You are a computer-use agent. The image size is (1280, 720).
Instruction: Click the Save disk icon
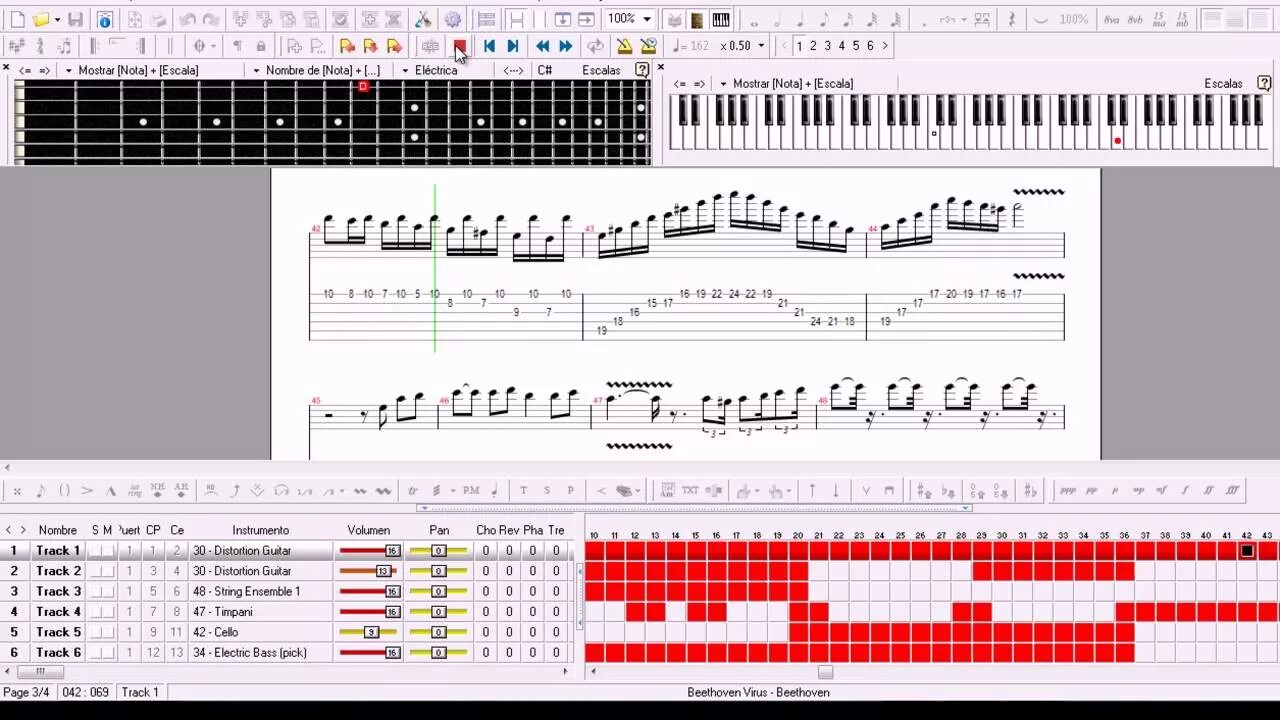(x=75, y=20)
